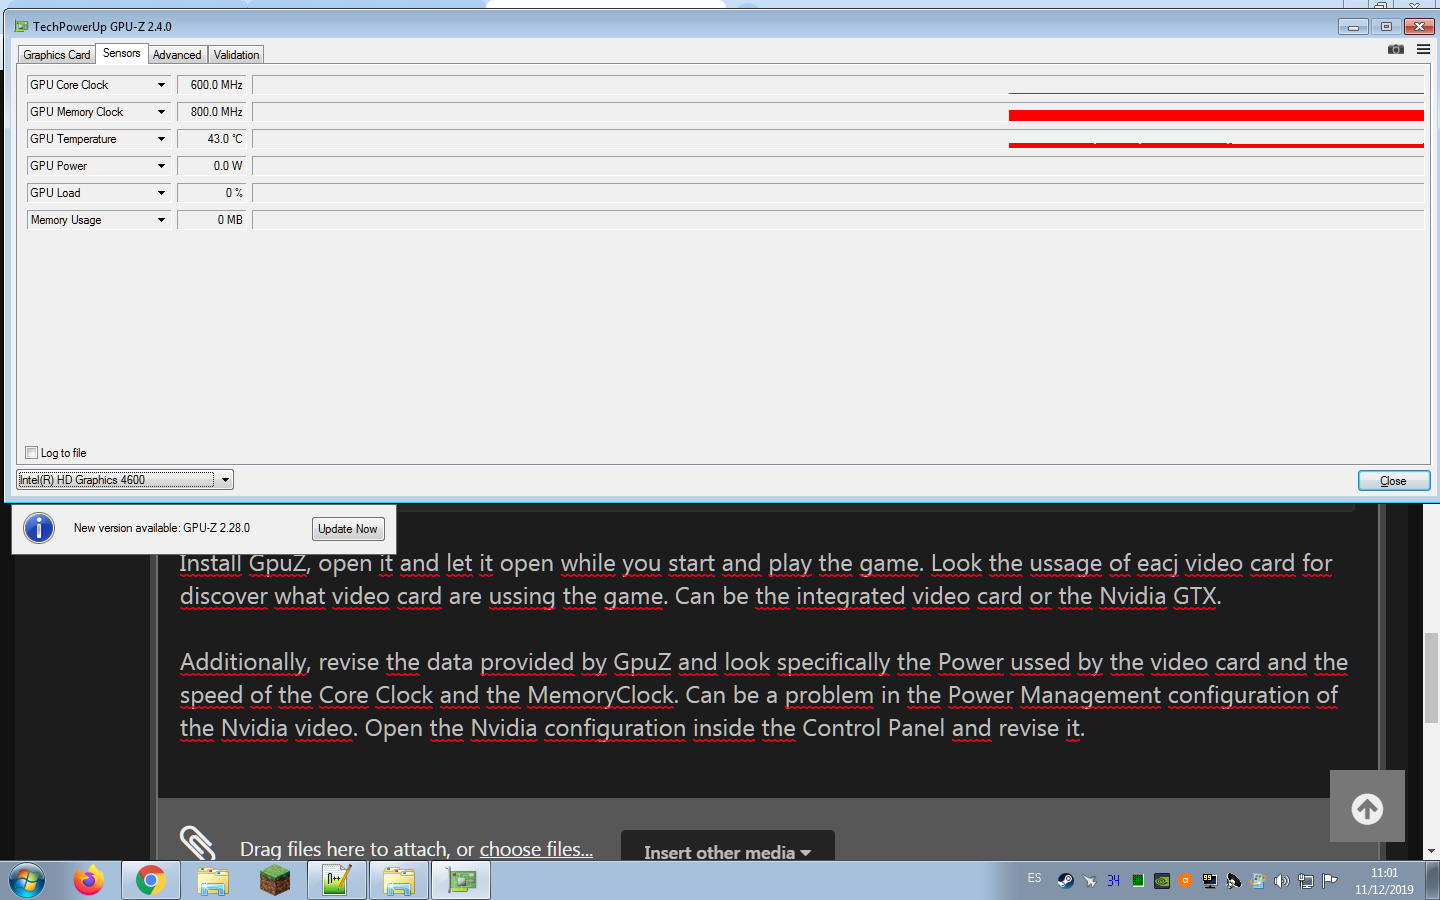Enable the Log to file checkbox
Screen dimensions: 1440x900
pos(31,453)
